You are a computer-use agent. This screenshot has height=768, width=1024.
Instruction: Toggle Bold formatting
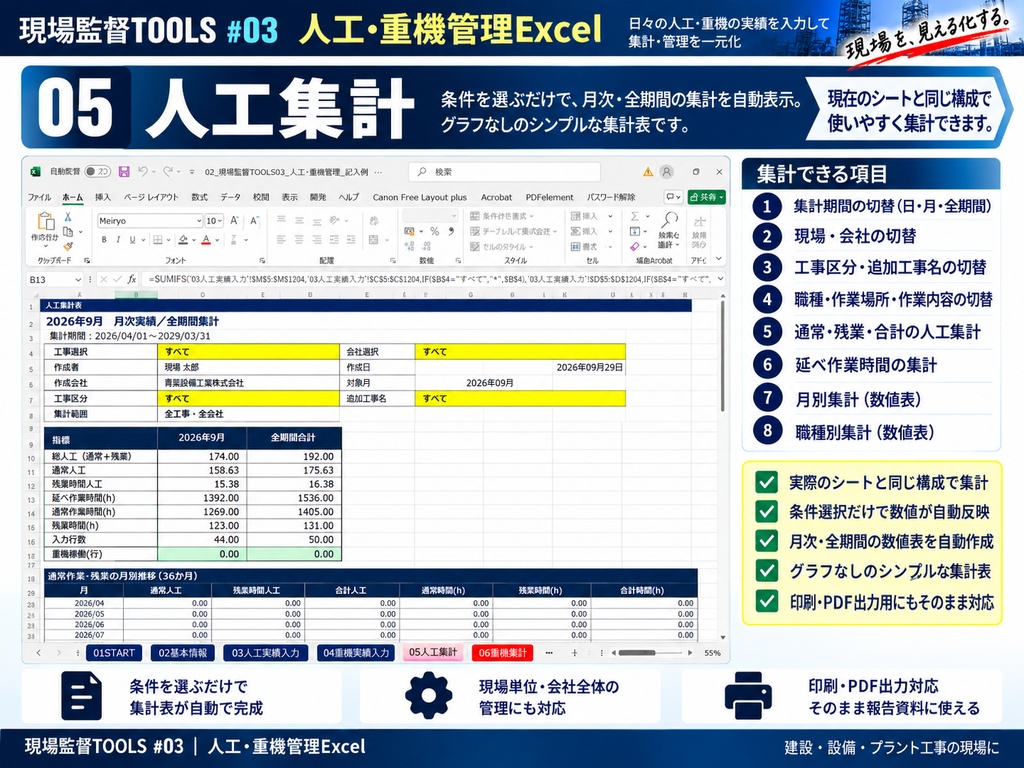click(x=104, y=240)
